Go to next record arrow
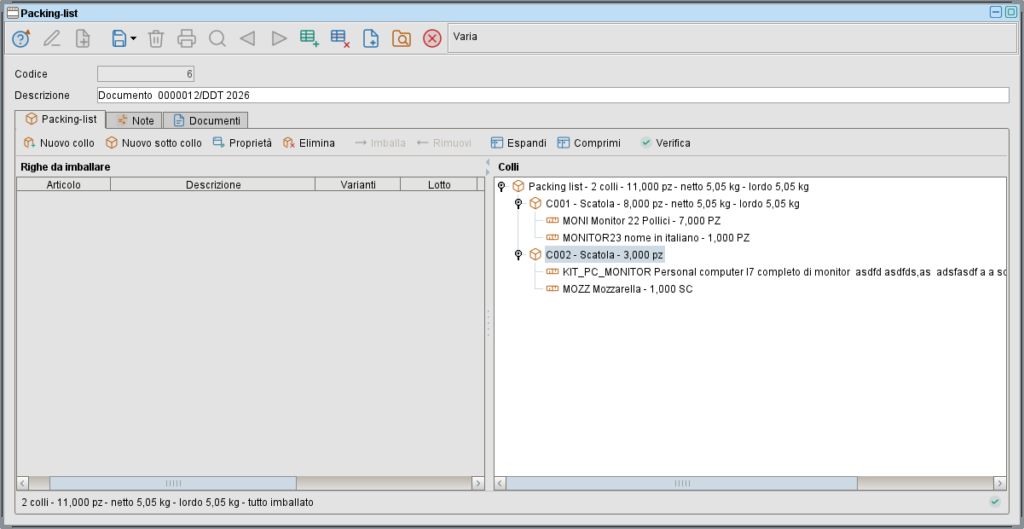 (279, 39)
